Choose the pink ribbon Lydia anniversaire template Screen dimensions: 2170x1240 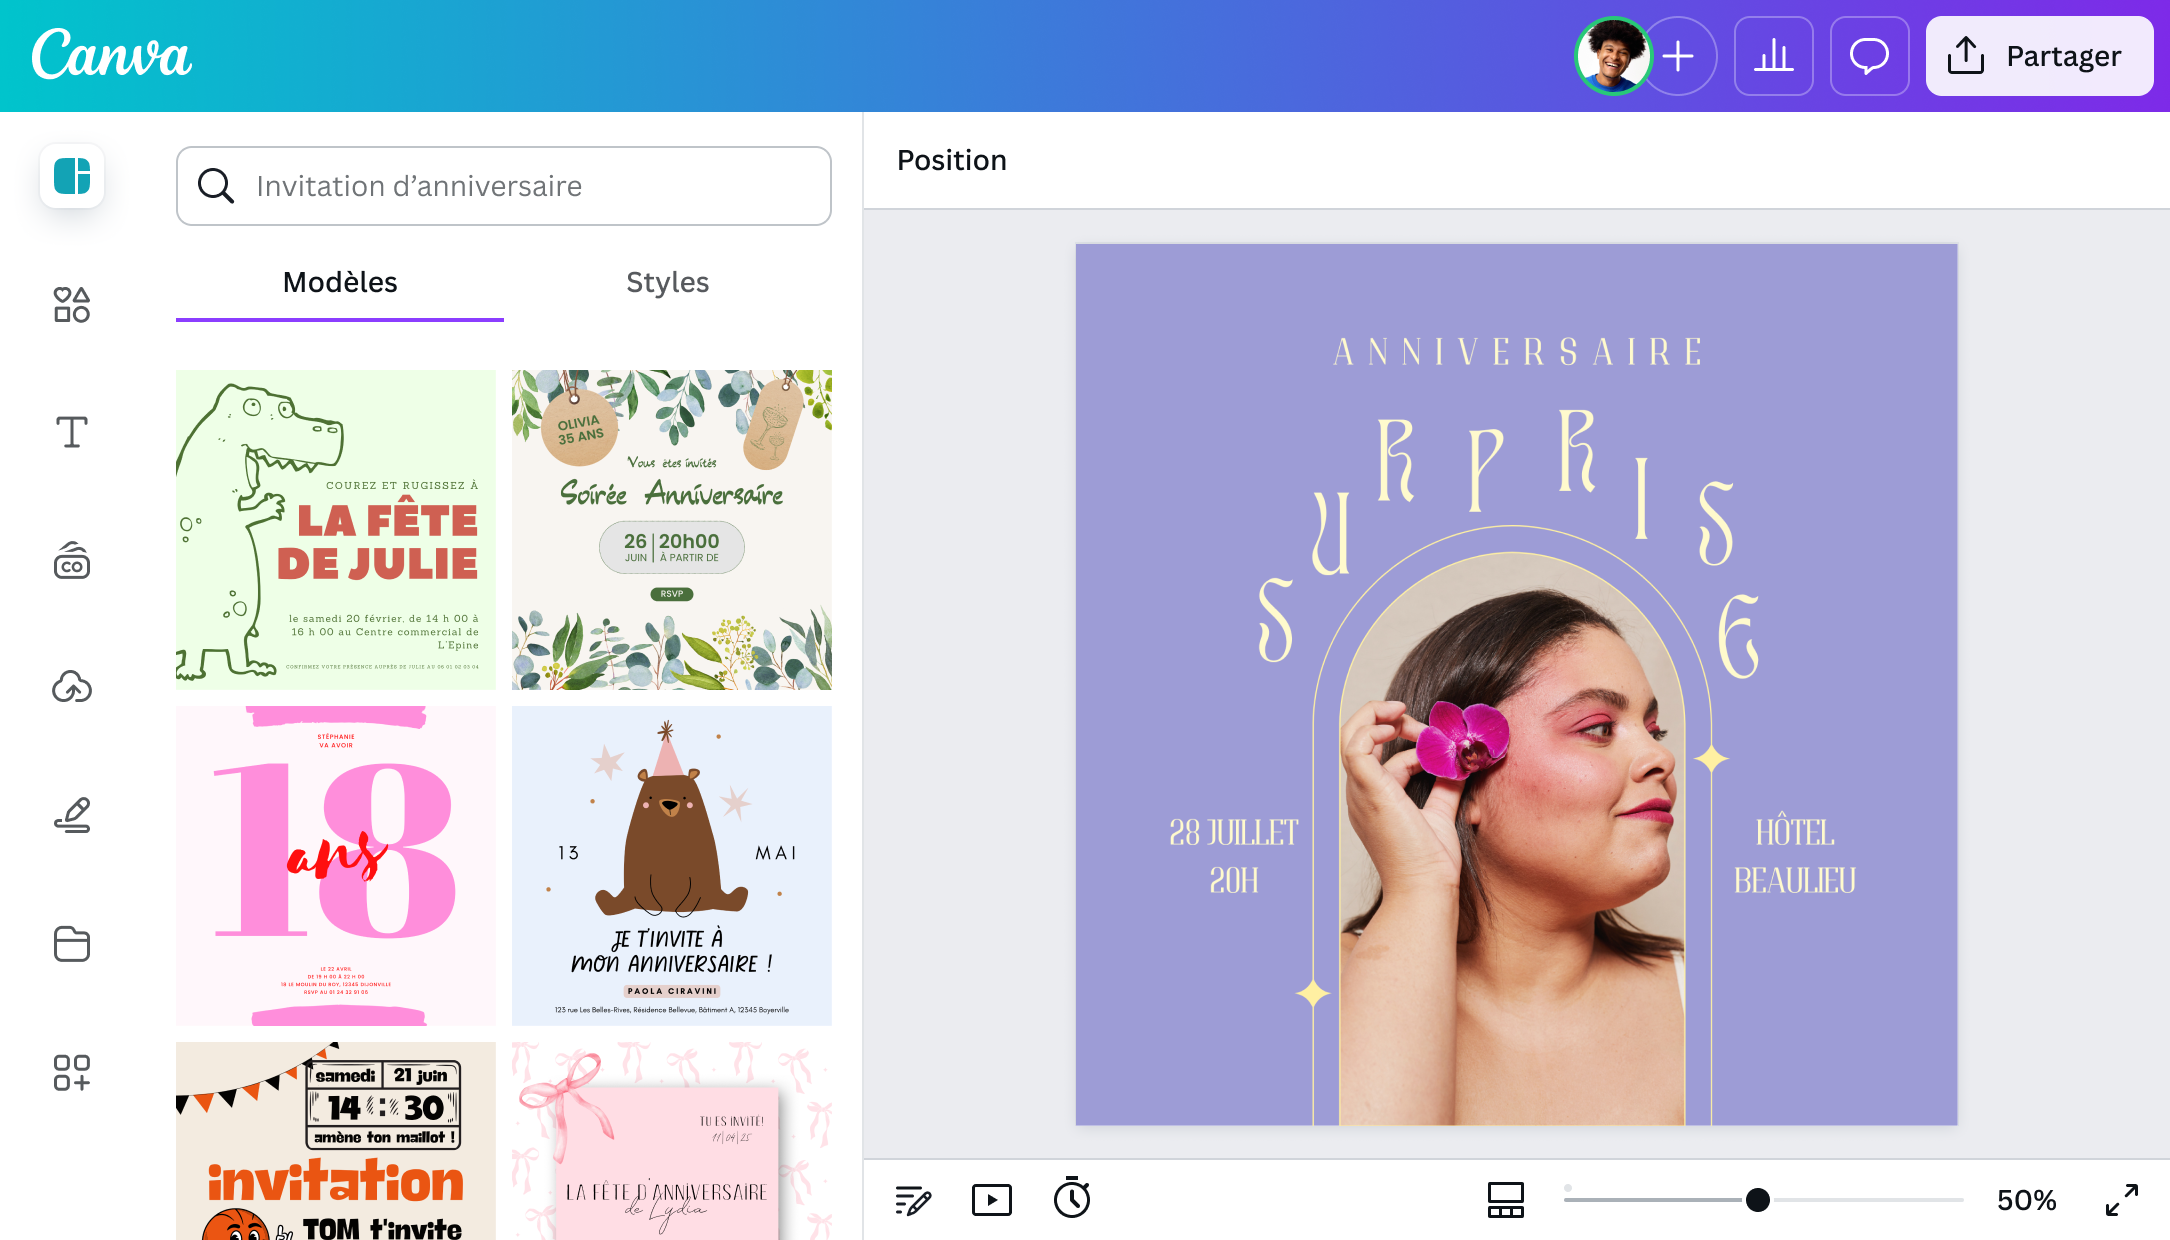(x=672, y=1141)
